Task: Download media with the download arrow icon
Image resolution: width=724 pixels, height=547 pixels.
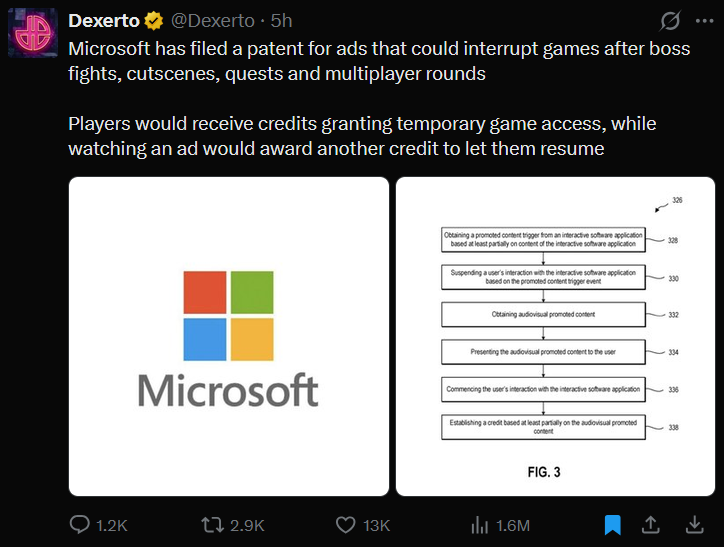Action: 694,525
